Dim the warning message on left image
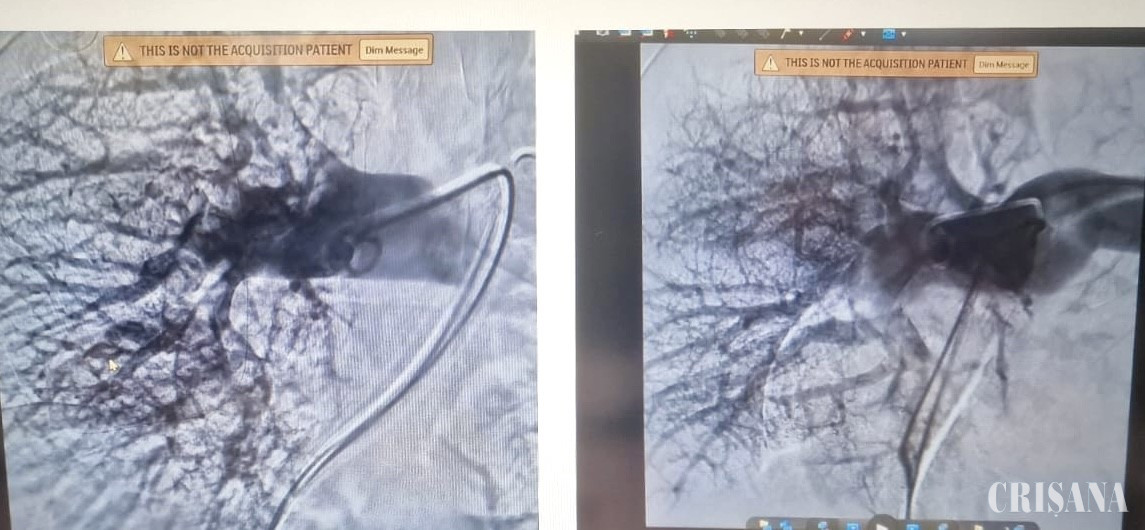The height and width of the screenshot is (530, 1145). tap(394, 50)
